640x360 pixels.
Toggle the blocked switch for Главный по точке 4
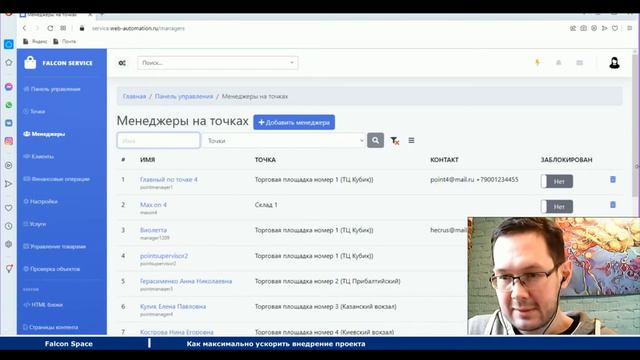tap(557, 181)
